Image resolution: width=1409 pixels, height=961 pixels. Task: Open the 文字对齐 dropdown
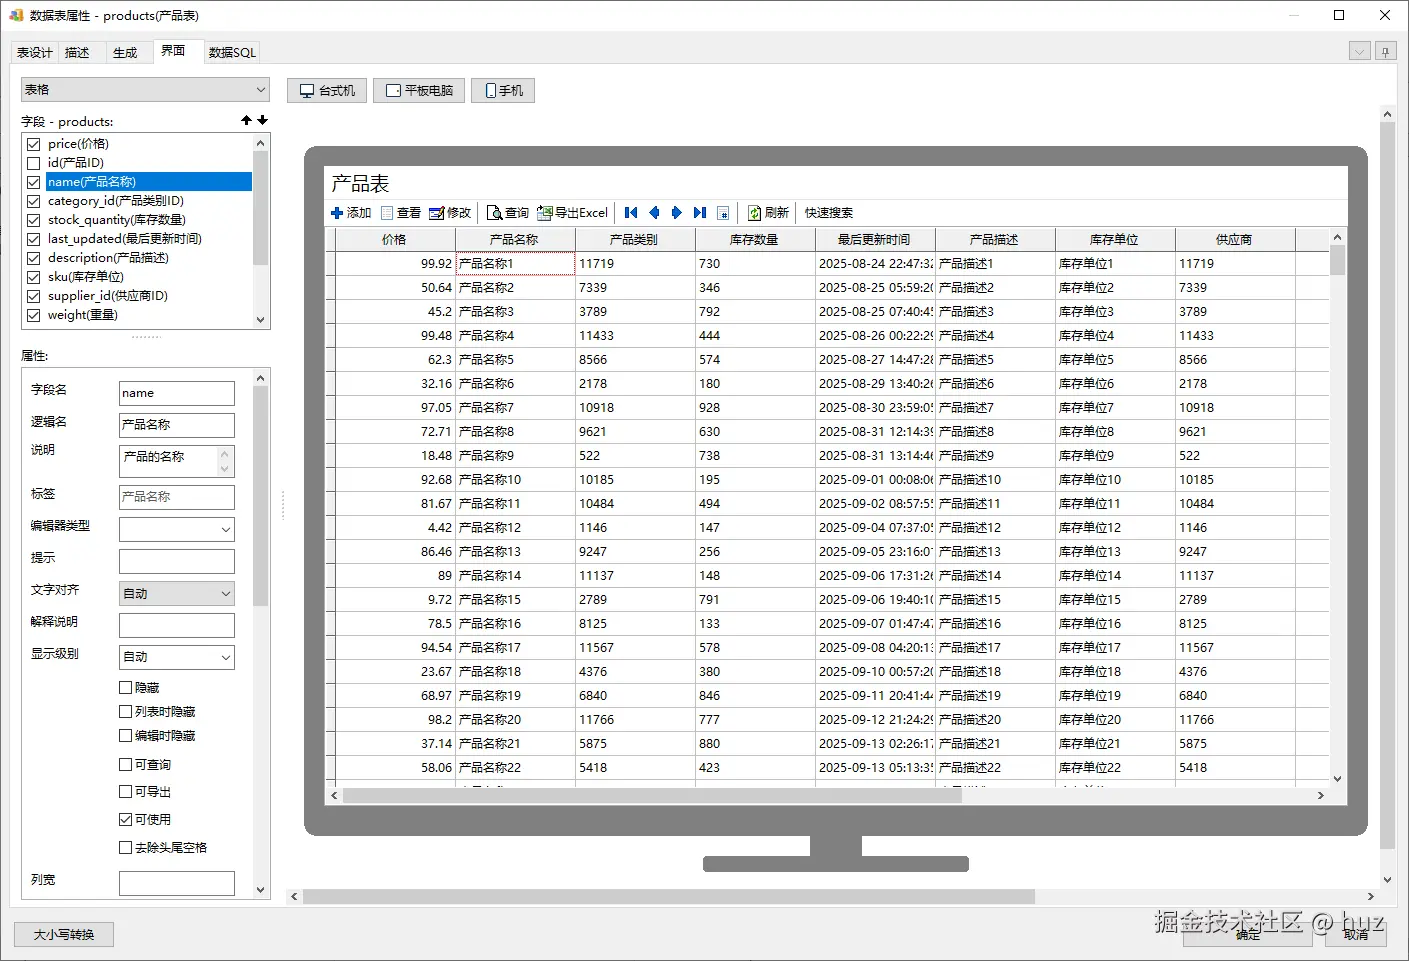[177, 593]
